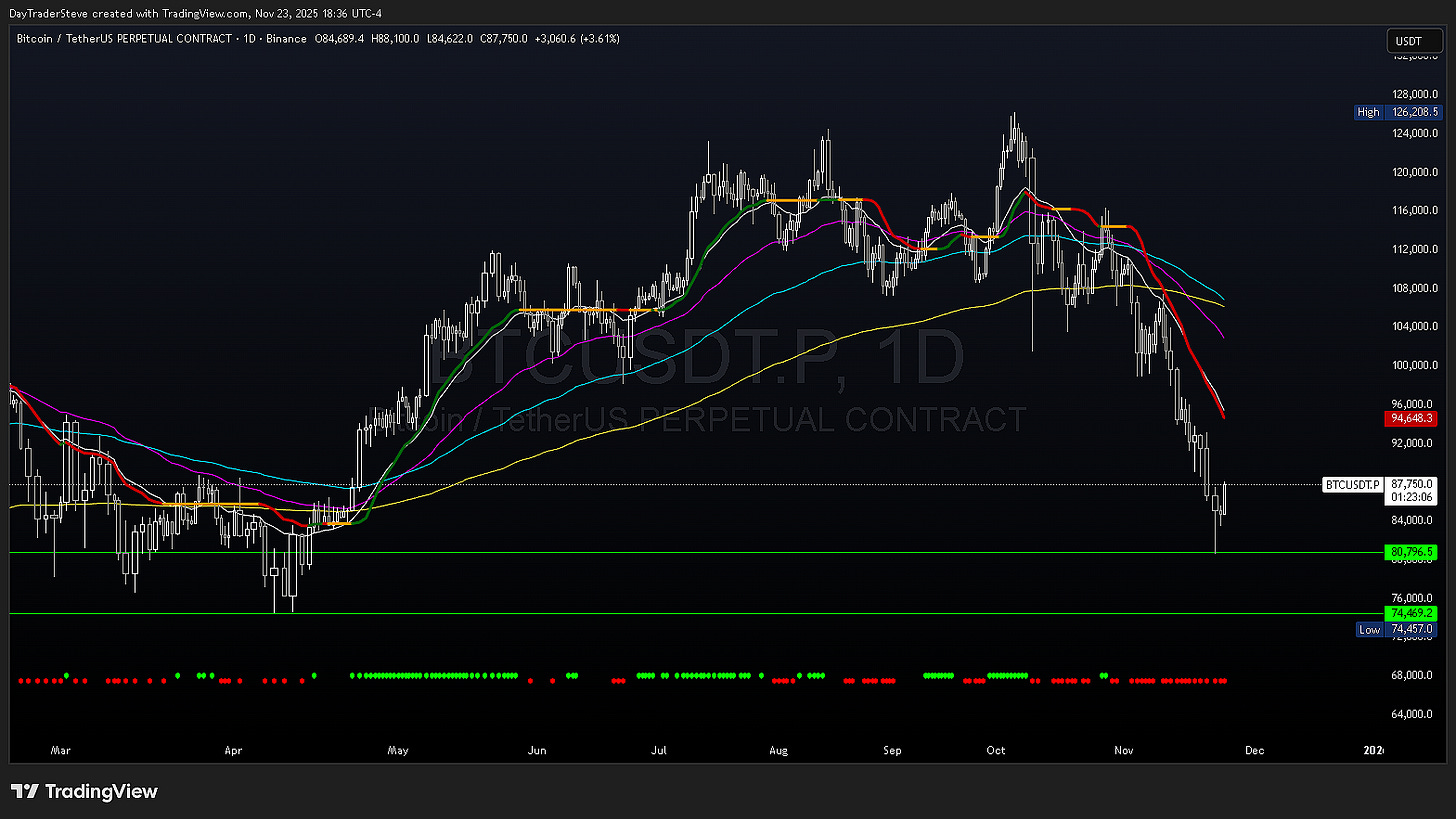Click the bar countdown timer '01:23:06'
The width and height of the screenshot is (1456, 819).
coord(1411,496)
